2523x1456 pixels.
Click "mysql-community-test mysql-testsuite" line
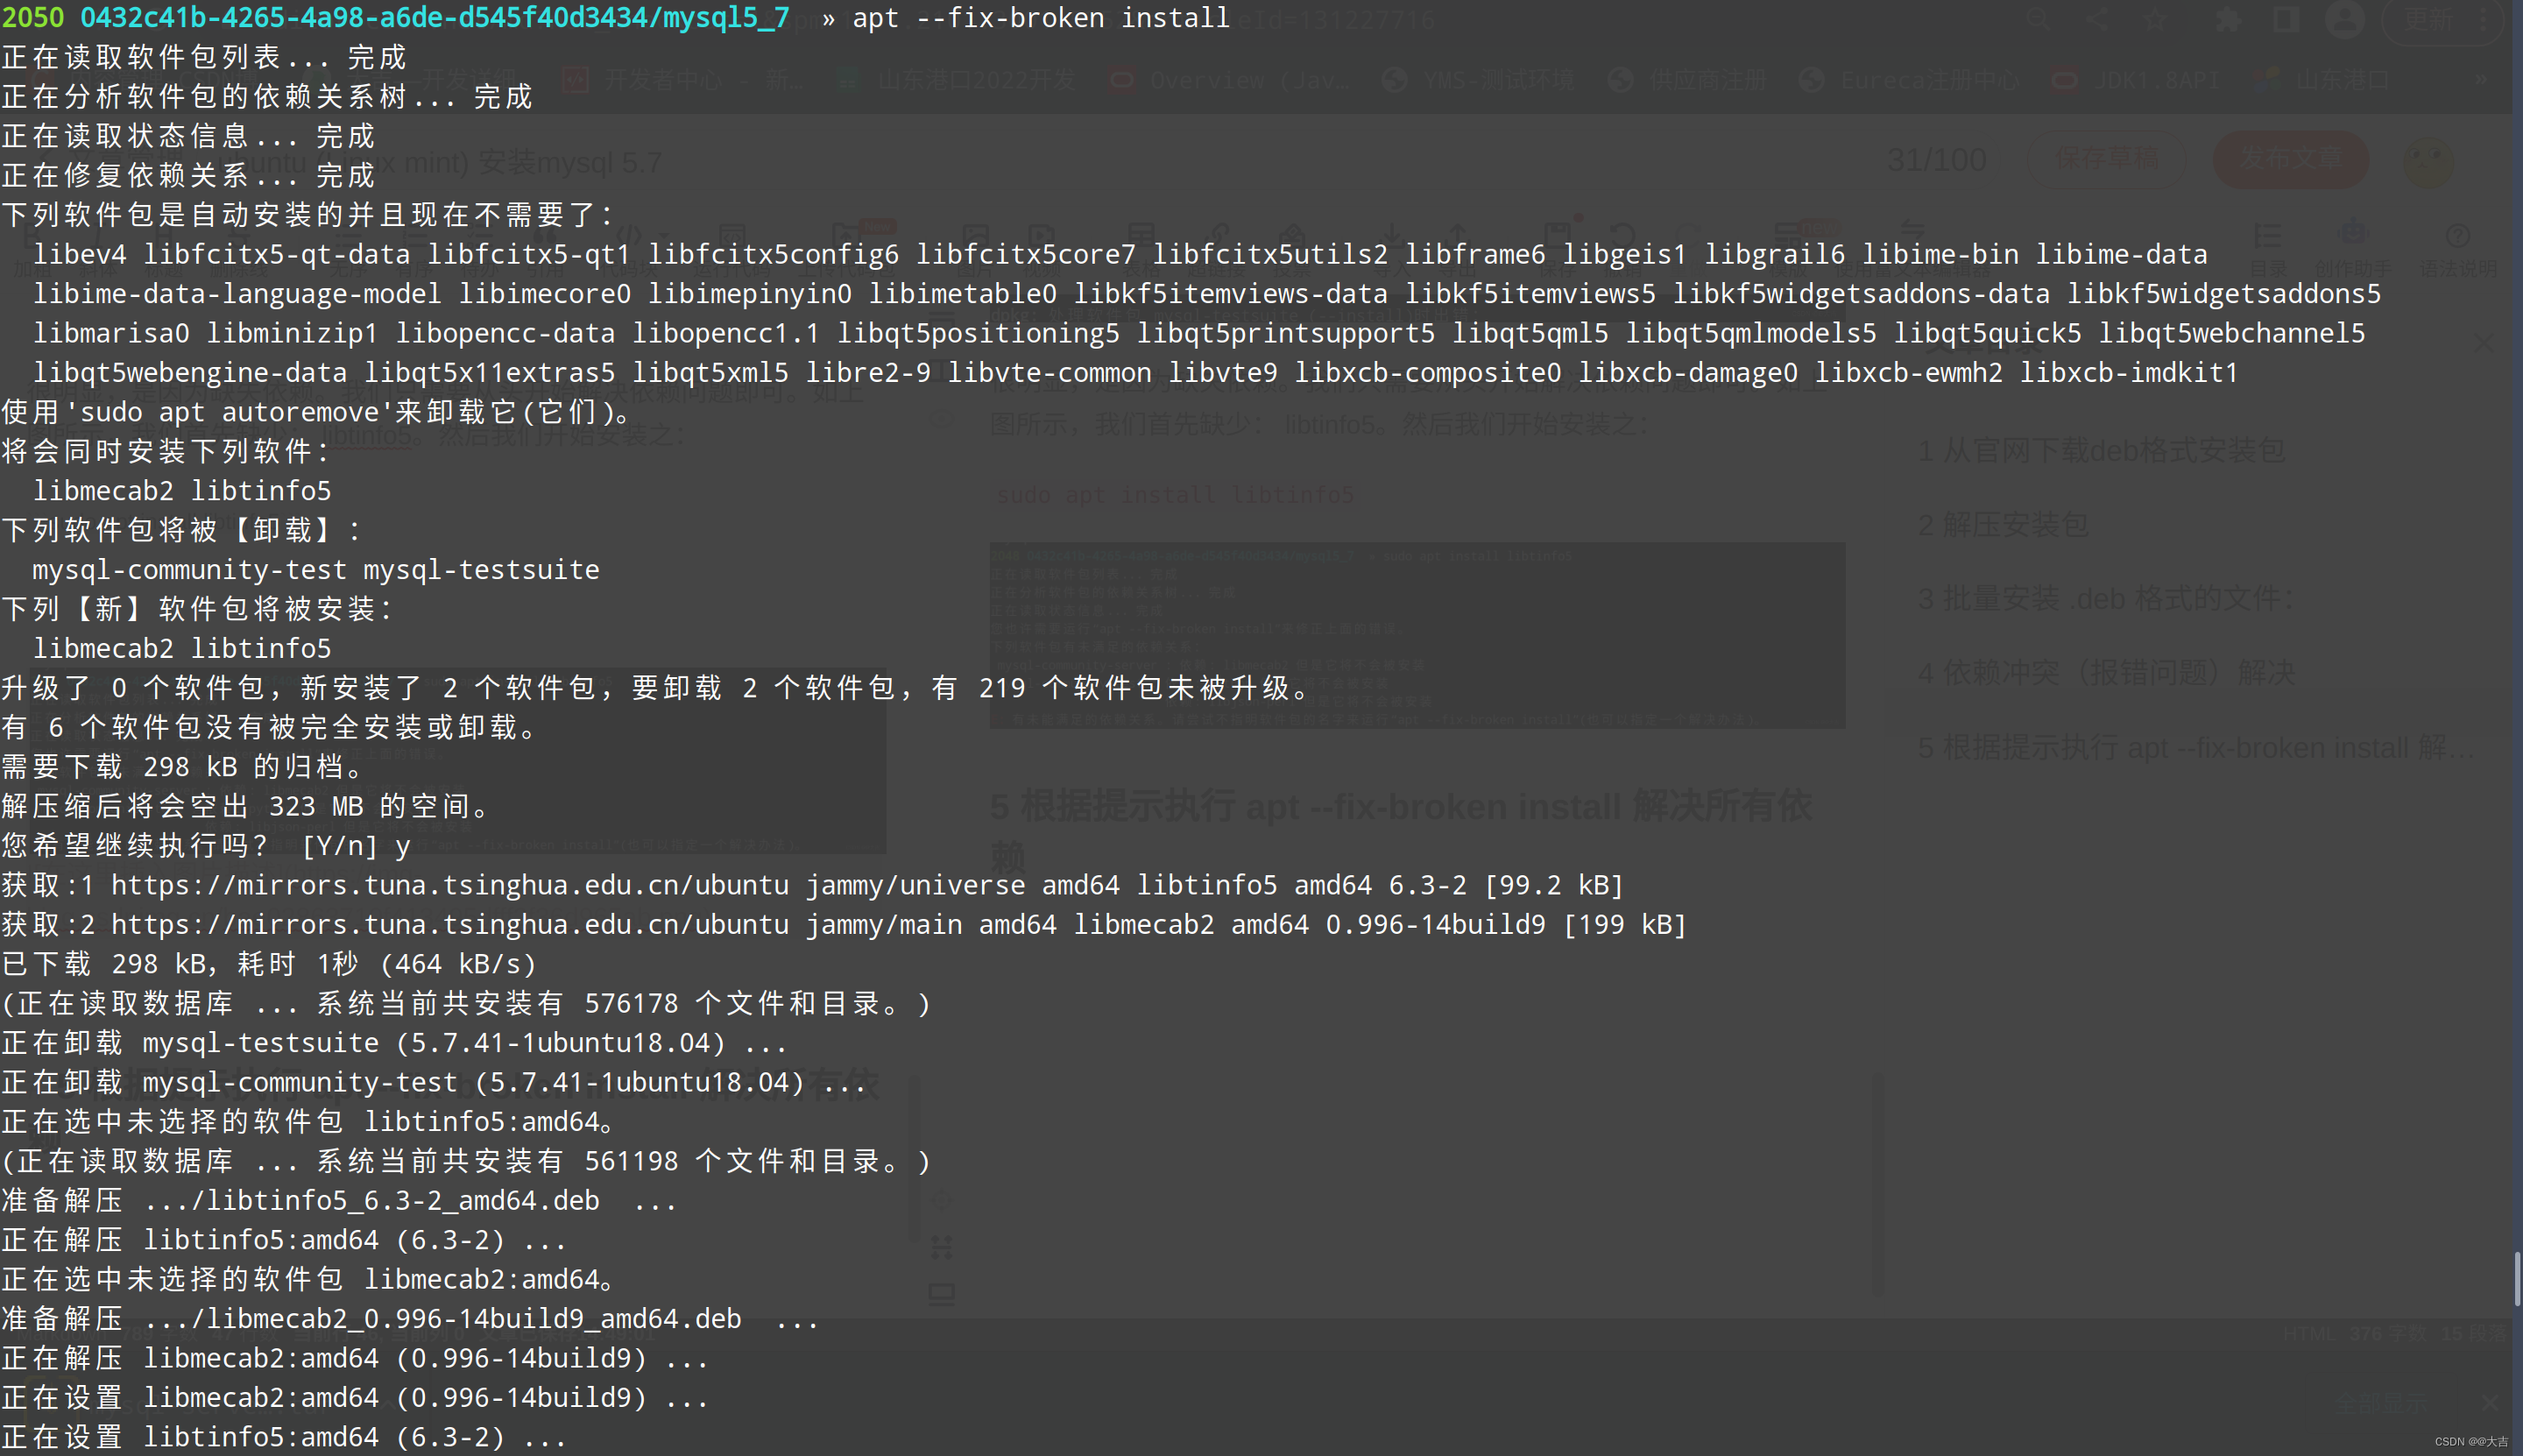316,570
